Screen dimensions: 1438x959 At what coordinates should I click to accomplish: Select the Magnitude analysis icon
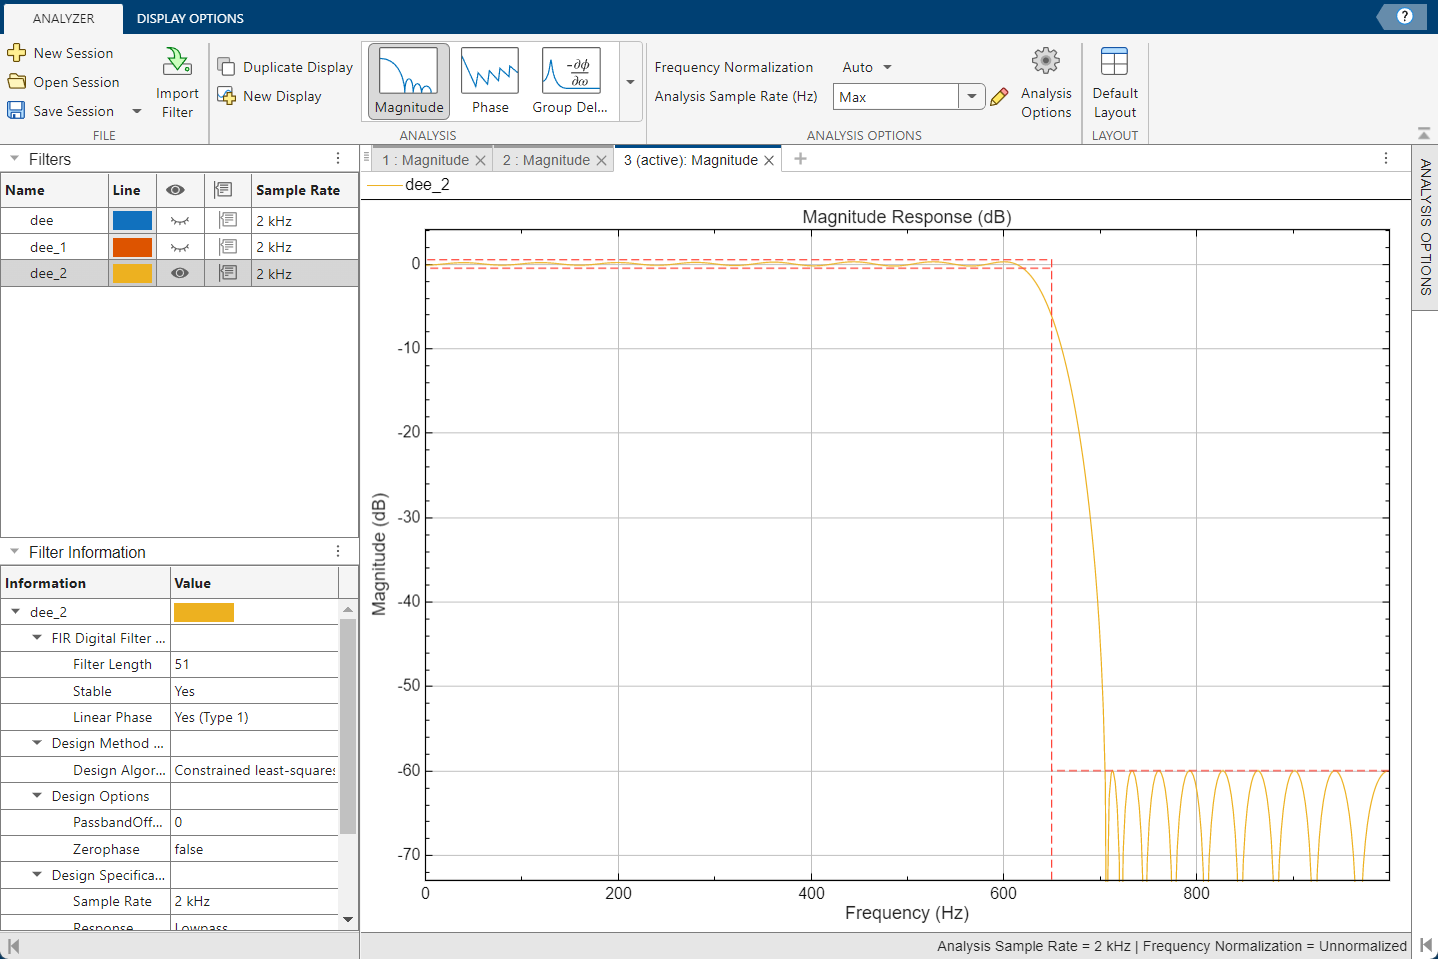pyautogui.click(x=409, y=72)
